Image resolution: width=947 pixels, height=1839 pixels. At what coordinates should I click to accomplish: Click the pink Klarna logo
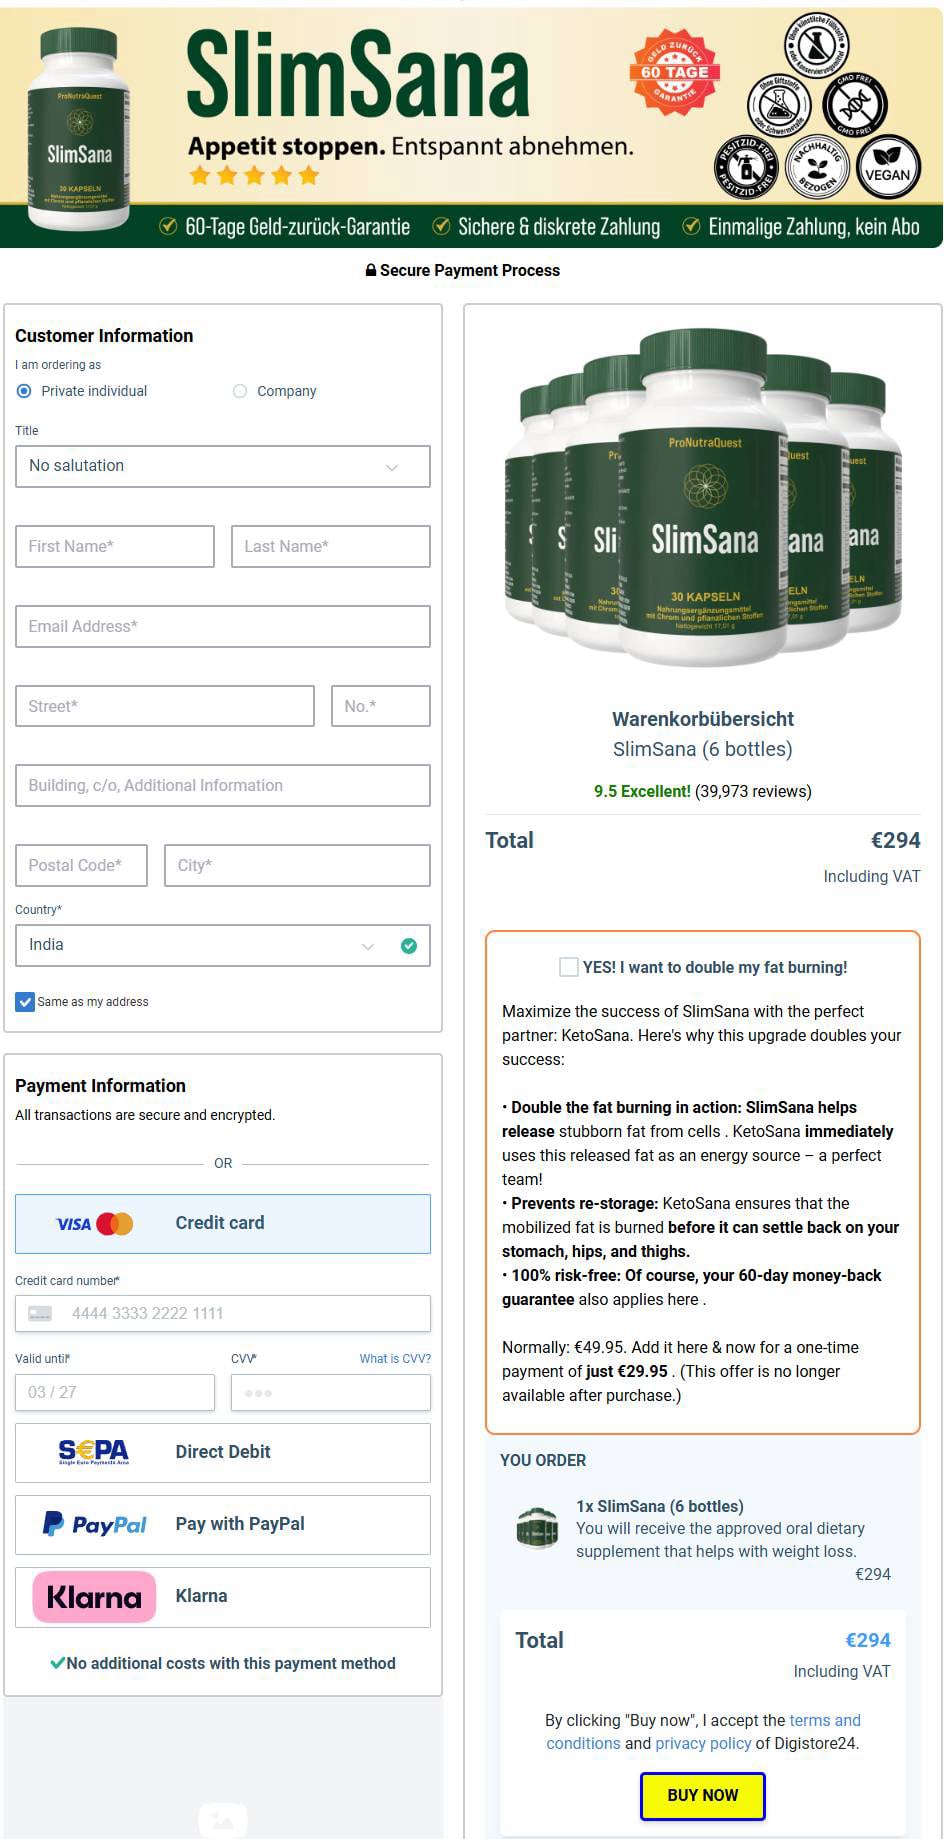point(94,1596)
